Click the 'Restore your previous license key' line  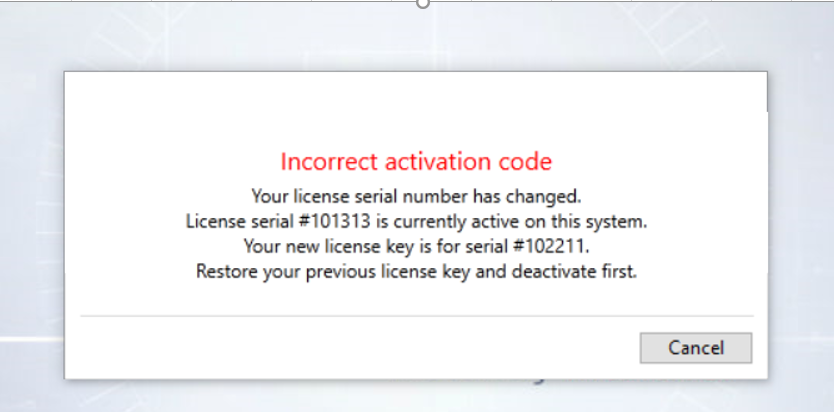coord(416,271)
